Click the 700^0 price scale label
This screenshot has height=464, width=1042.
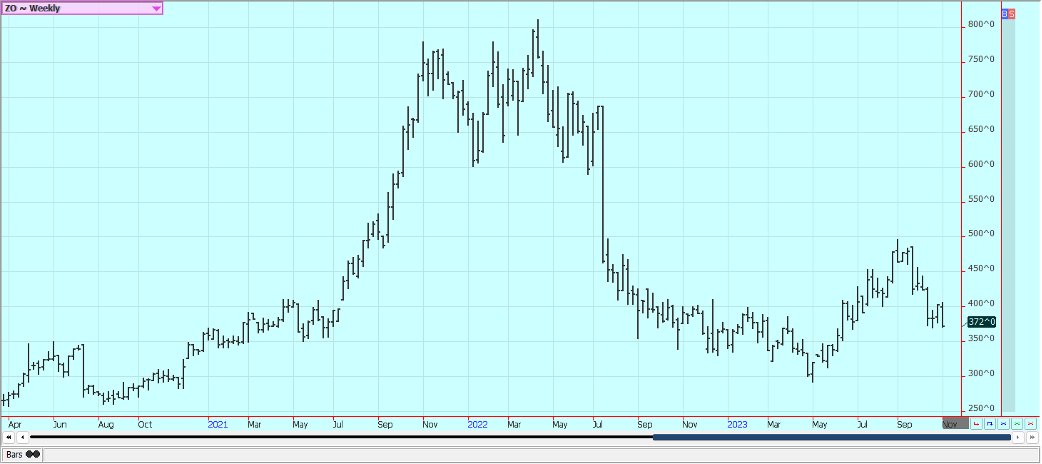pyautogui.click(x=982, y=94)
